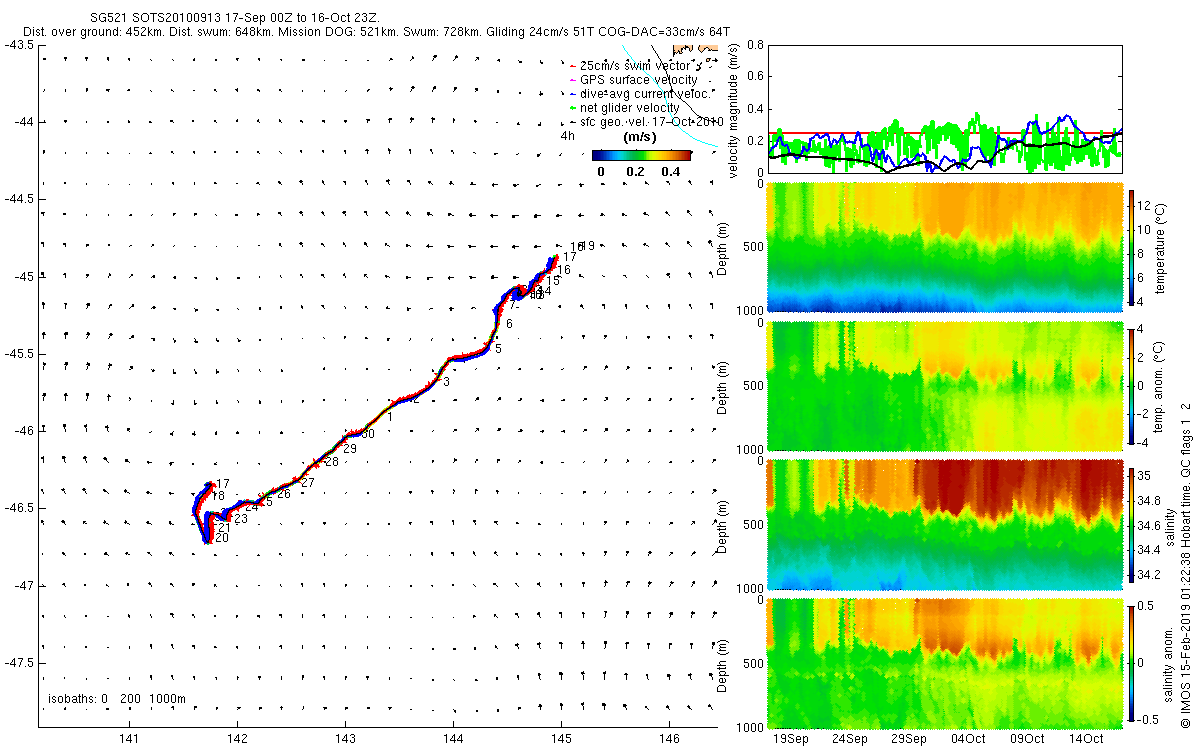Select the 'net glider velocity' legend entry

(623, 107)
